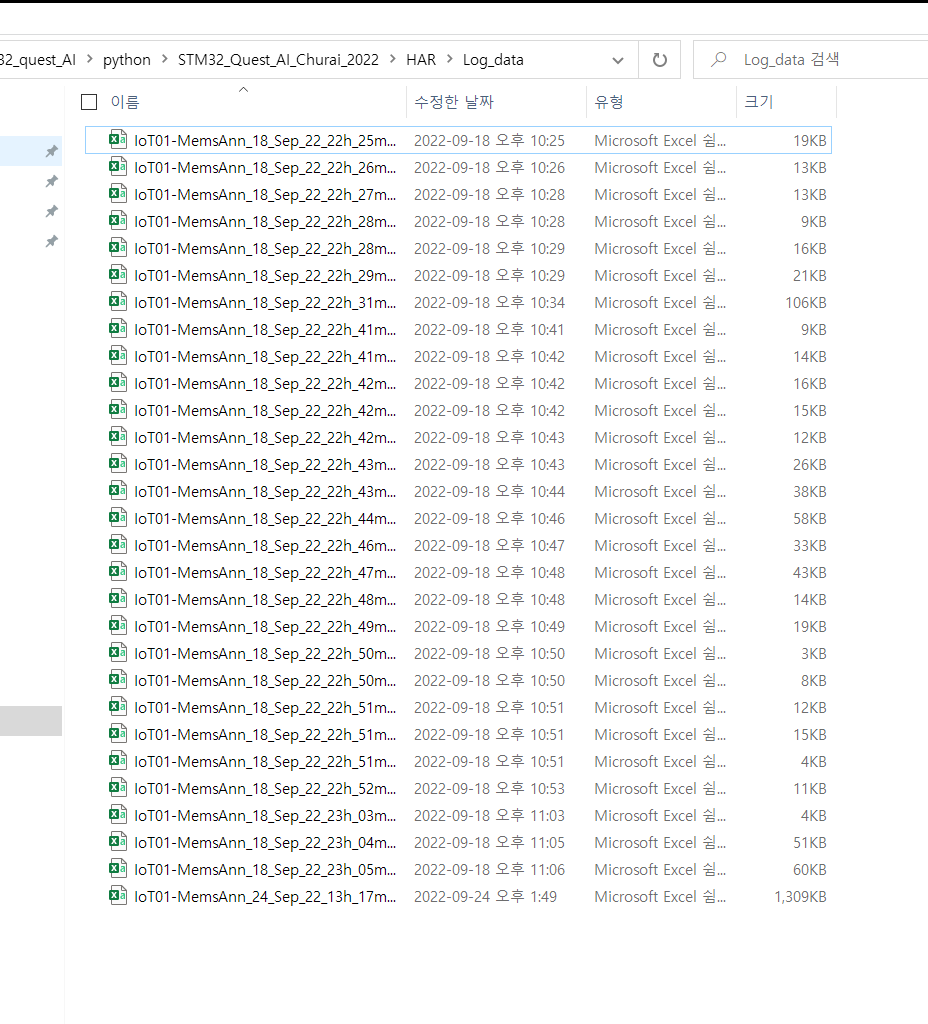Click the Excel icon of the 22h_29m file

click(x=118, y=275)
